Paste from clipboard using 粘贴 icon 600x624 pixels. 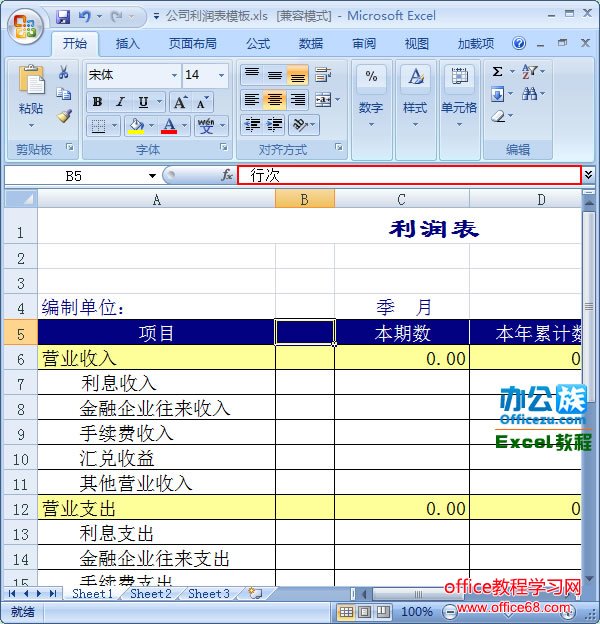click(x=31, y=80)
